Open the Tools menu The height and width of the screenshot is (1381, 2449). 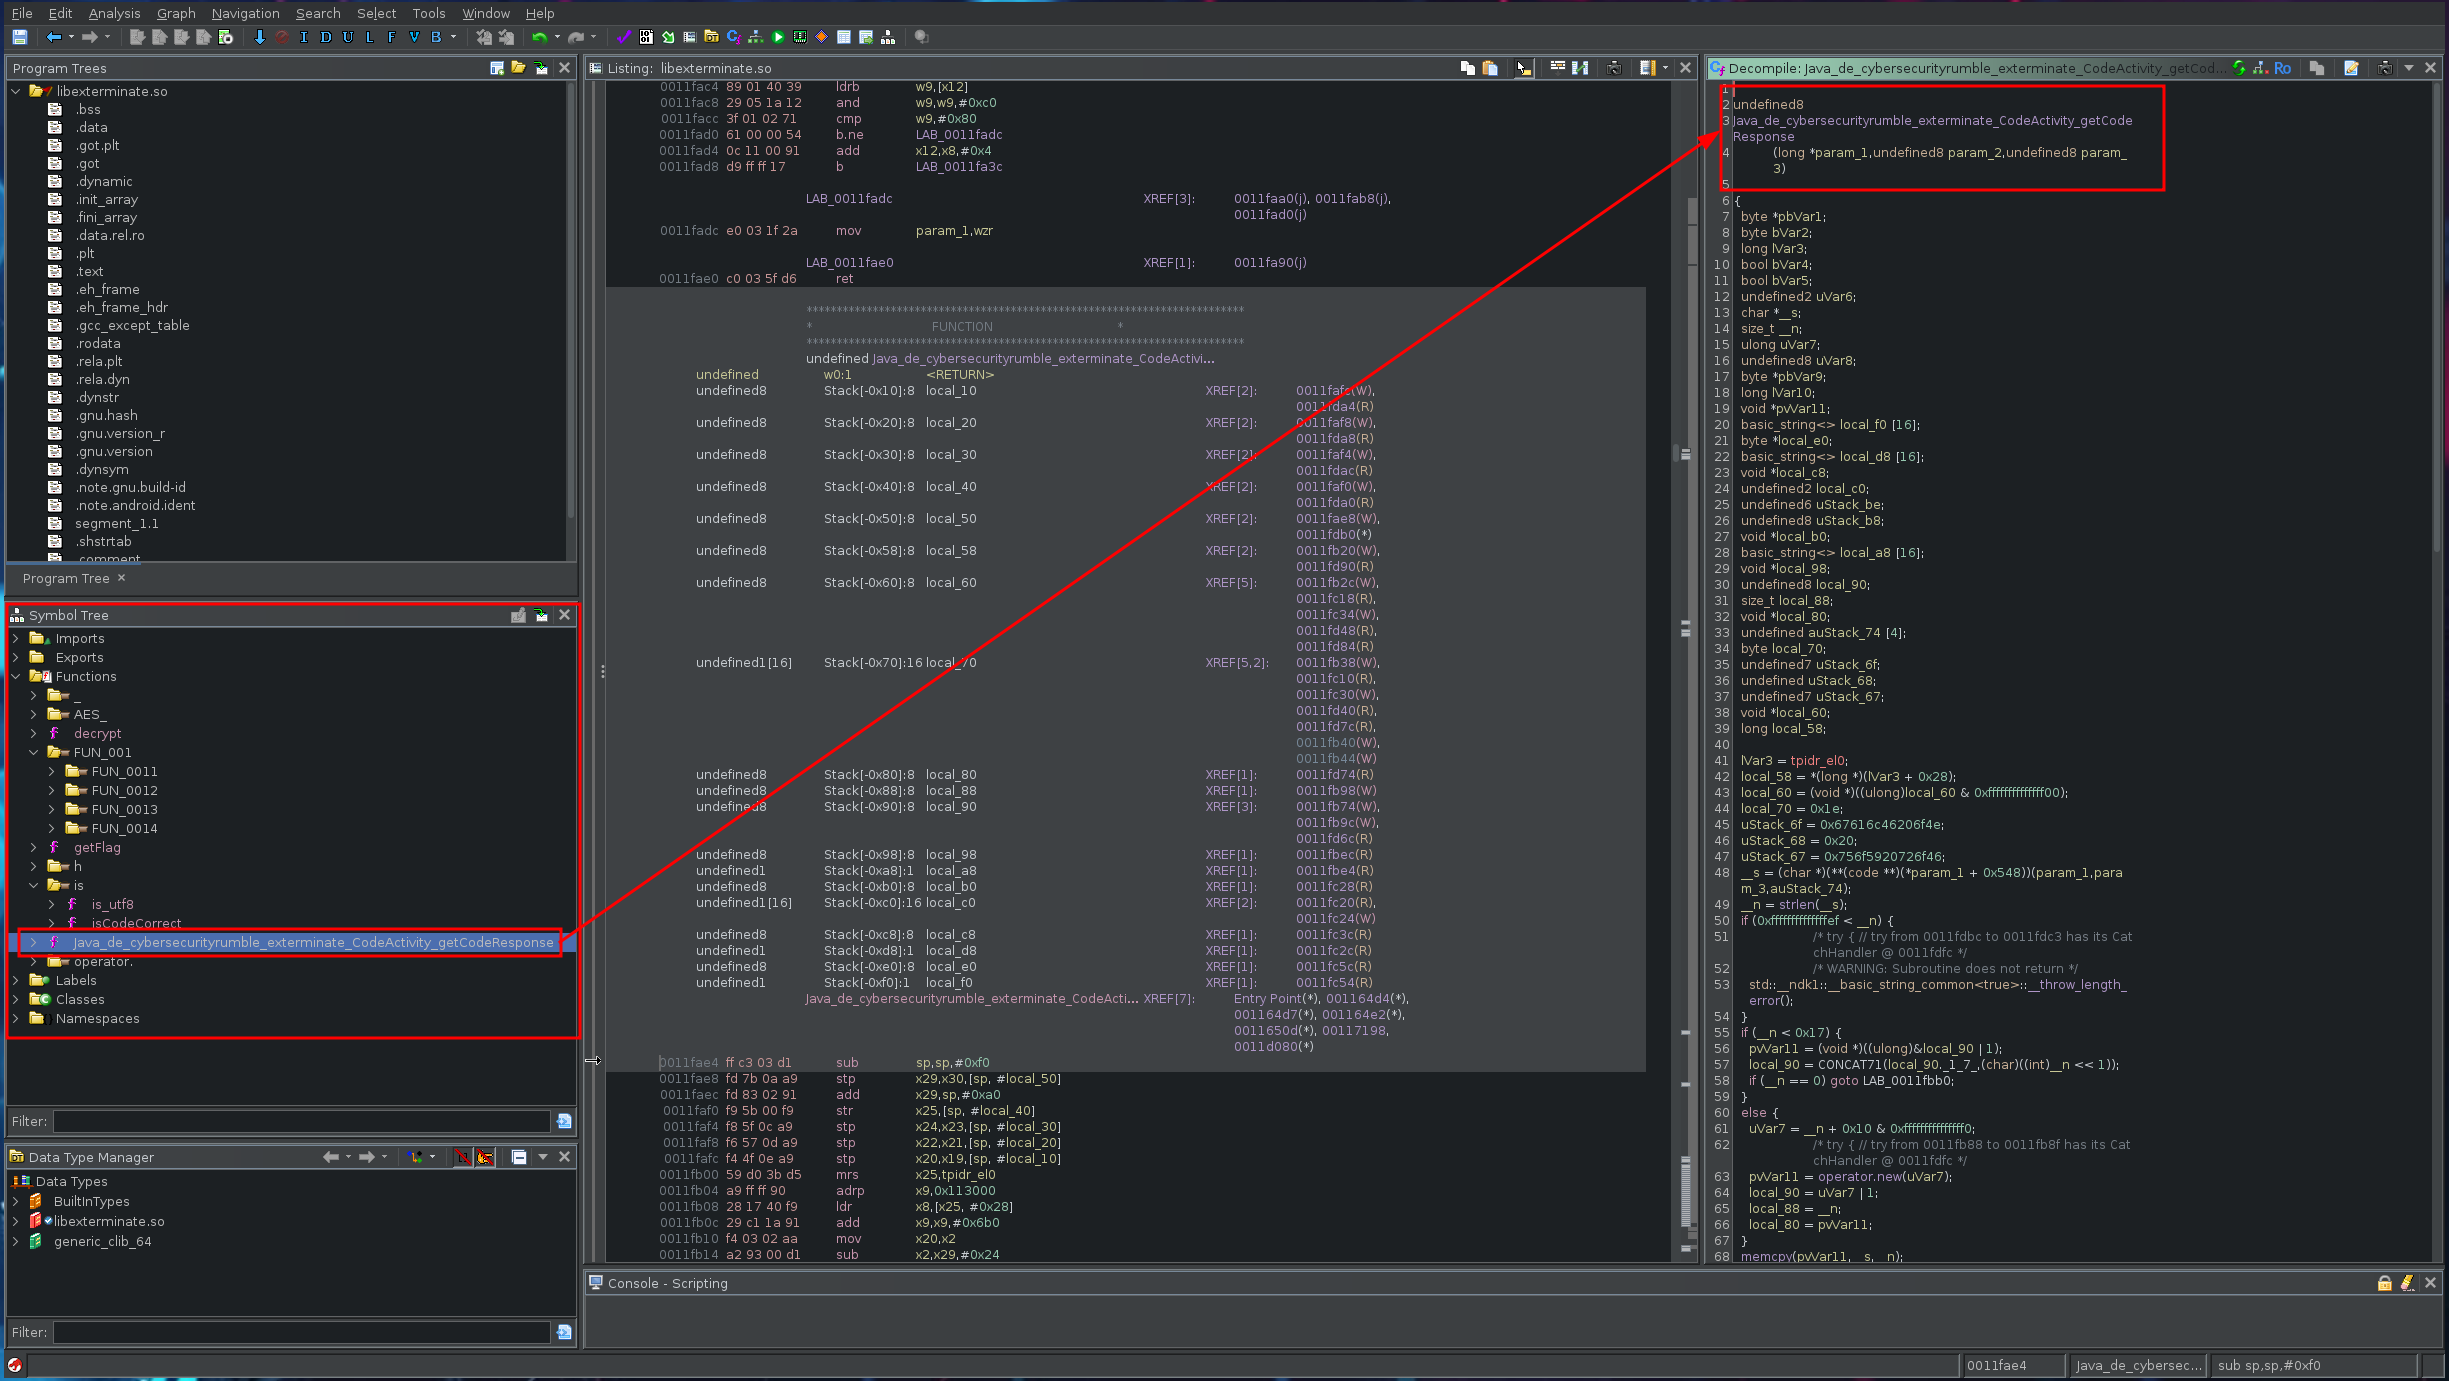[x=429, y=13]
